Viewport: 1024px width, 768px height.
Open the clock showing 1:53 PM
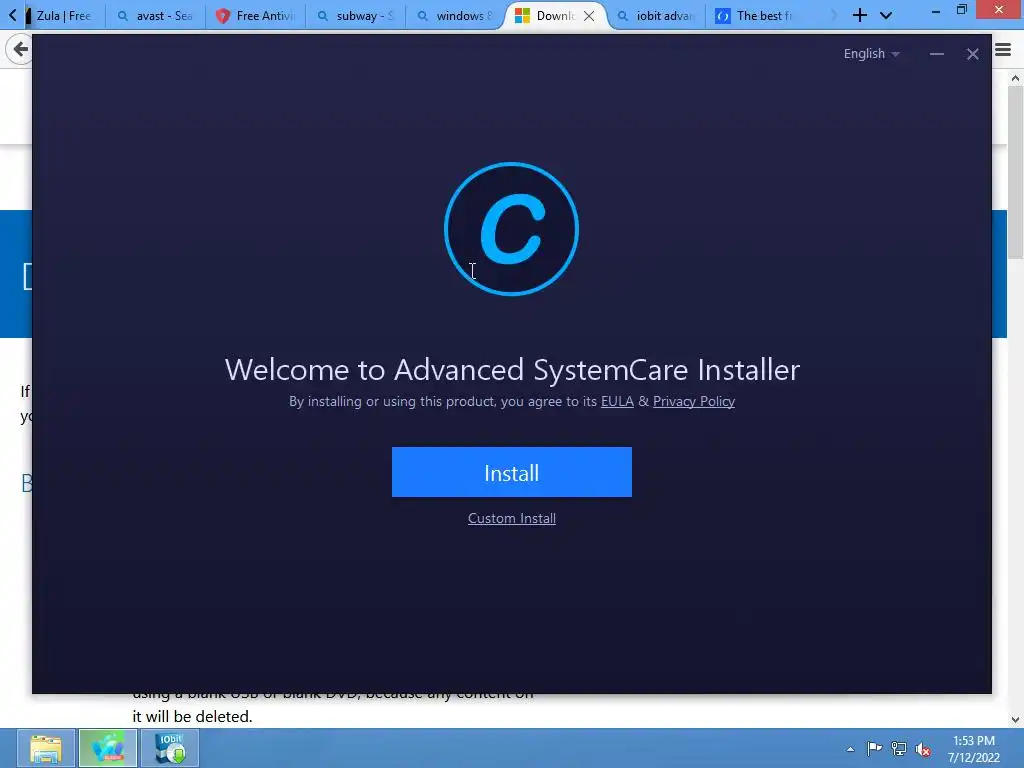[x=974, y=749]
